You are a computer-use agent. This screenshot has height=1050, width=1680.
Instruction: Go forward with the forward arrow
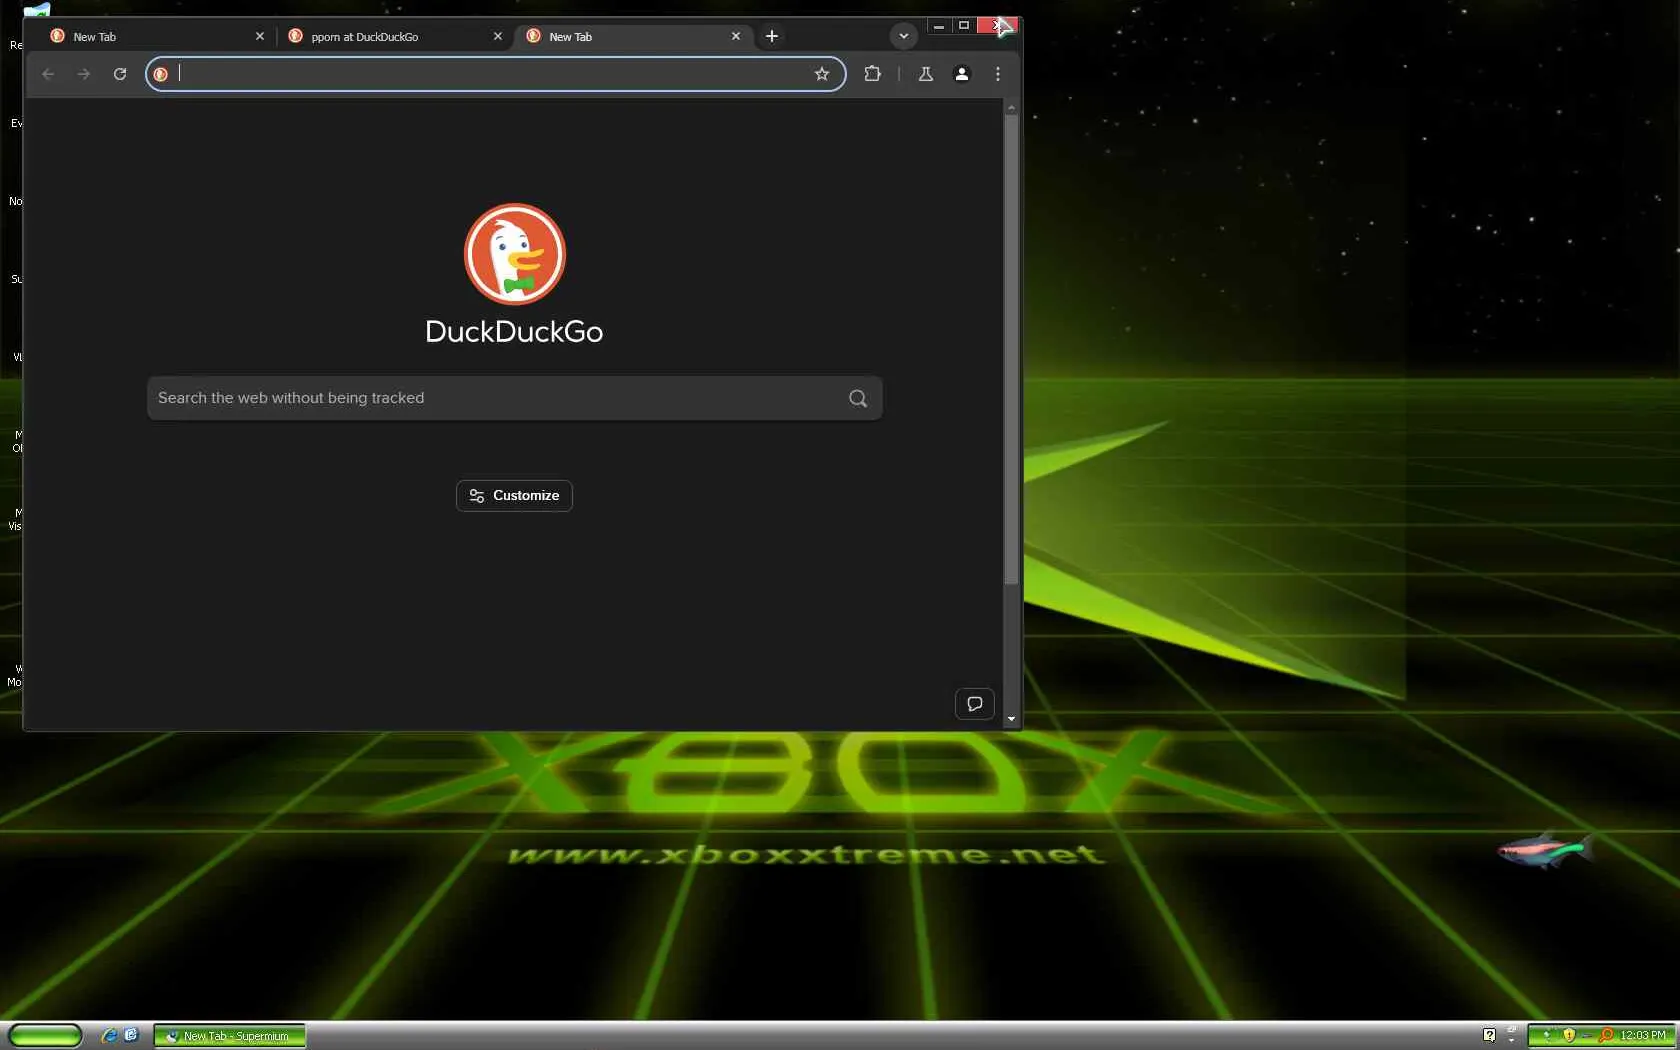[x=84, y=74]
